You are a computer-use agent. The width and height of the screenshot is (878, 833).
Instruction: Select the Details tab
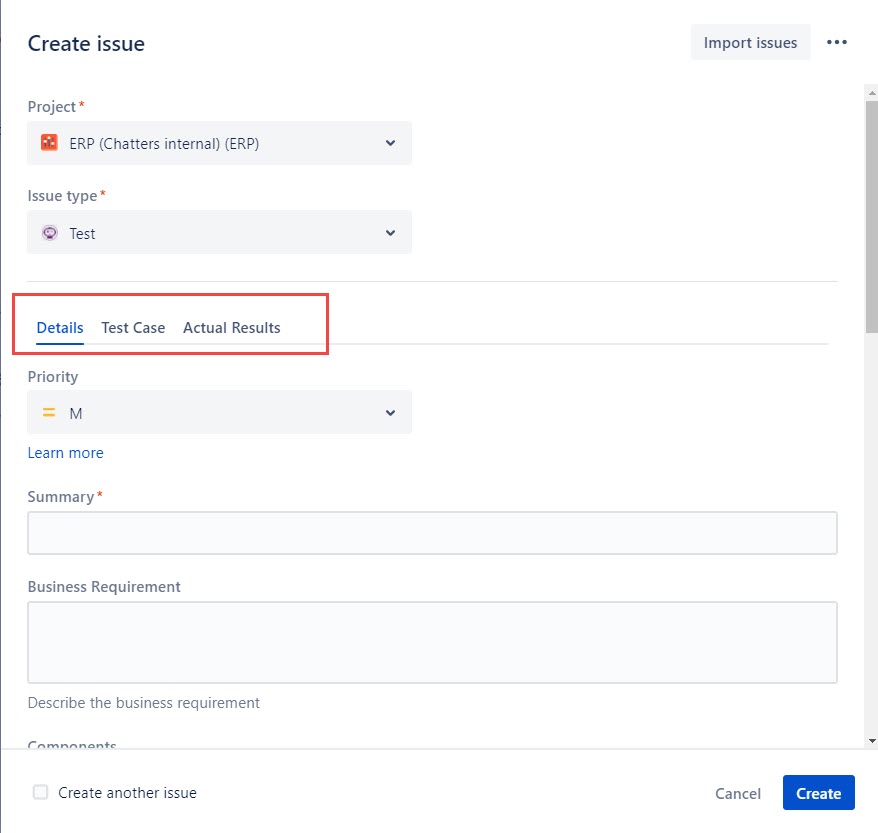pyautogui.click(x=60, y=328)
